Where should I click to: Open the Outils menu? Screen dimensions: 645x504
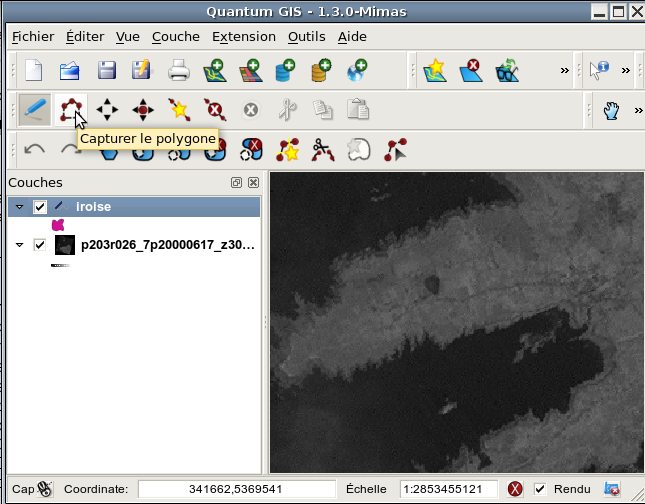(307, 37)
